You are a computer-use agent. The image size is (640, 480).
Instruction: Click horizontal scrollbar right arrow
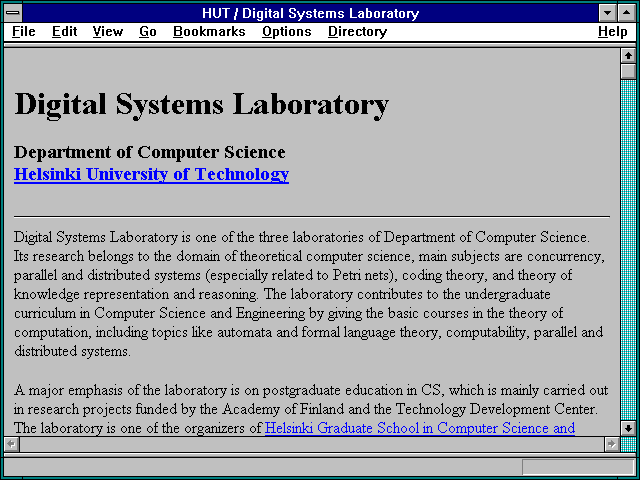611,444
